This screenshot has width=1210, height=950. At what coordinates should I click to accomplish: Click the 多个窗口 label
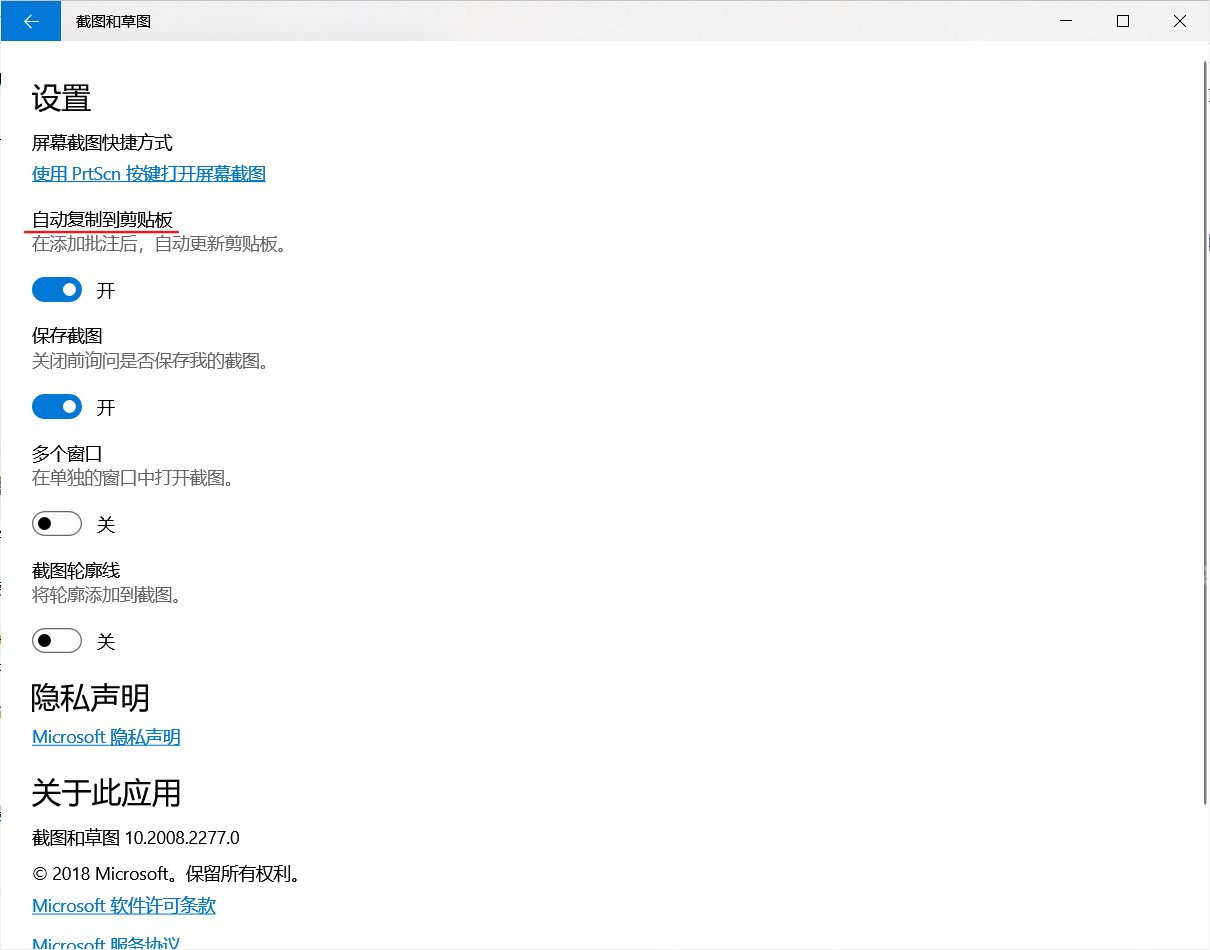pyautogui.click(x=67, y=453)
